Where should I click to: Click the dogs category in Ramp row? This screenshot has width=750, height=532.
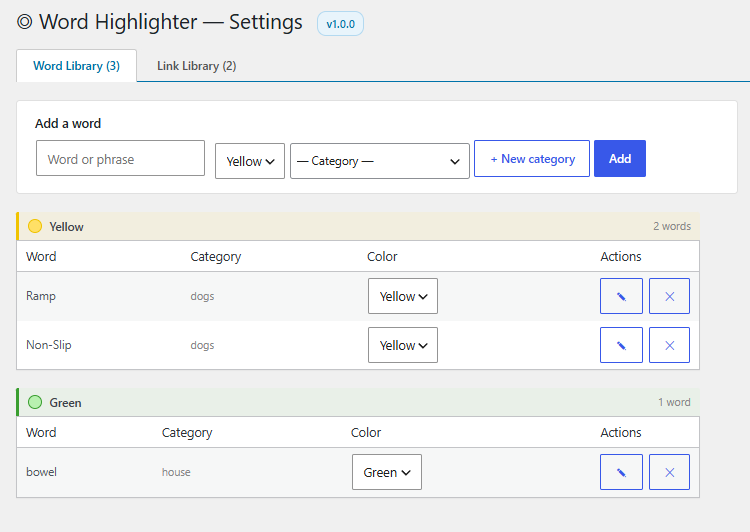202,297
